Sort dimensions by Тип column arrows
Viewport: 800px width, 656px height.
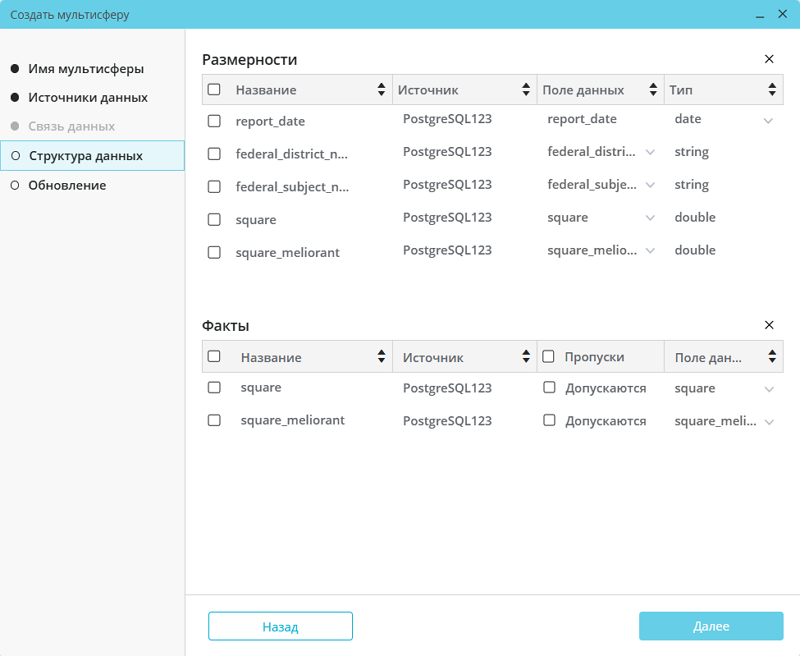(772, 90)
